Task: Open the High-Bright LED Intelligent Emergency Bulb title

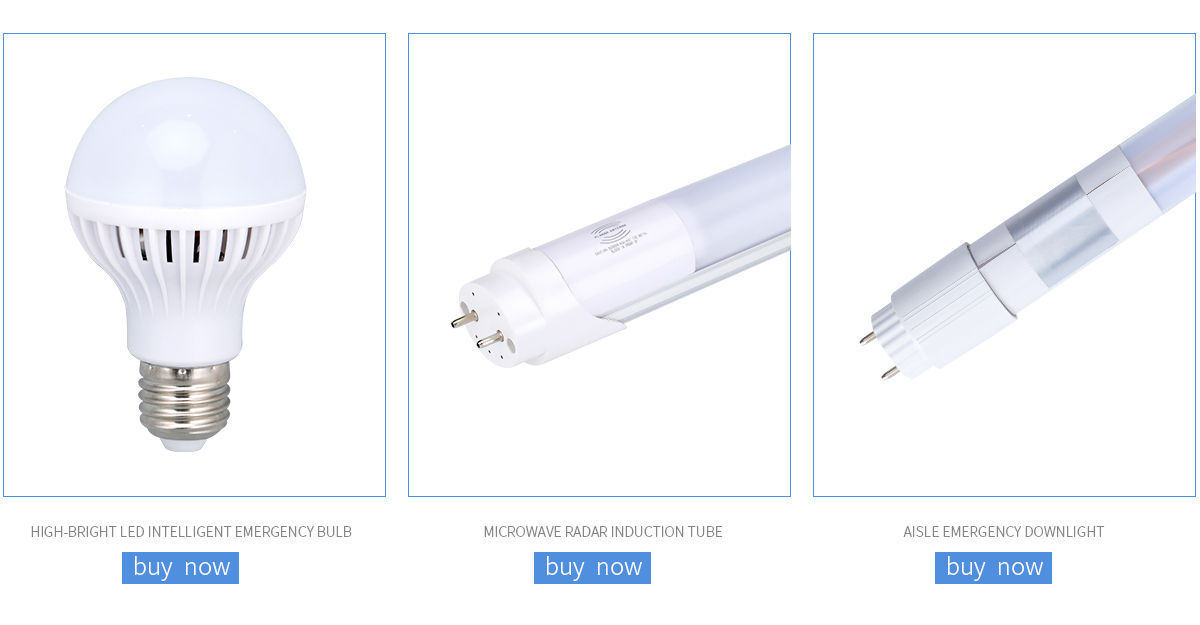Action: tap(191, 532)
